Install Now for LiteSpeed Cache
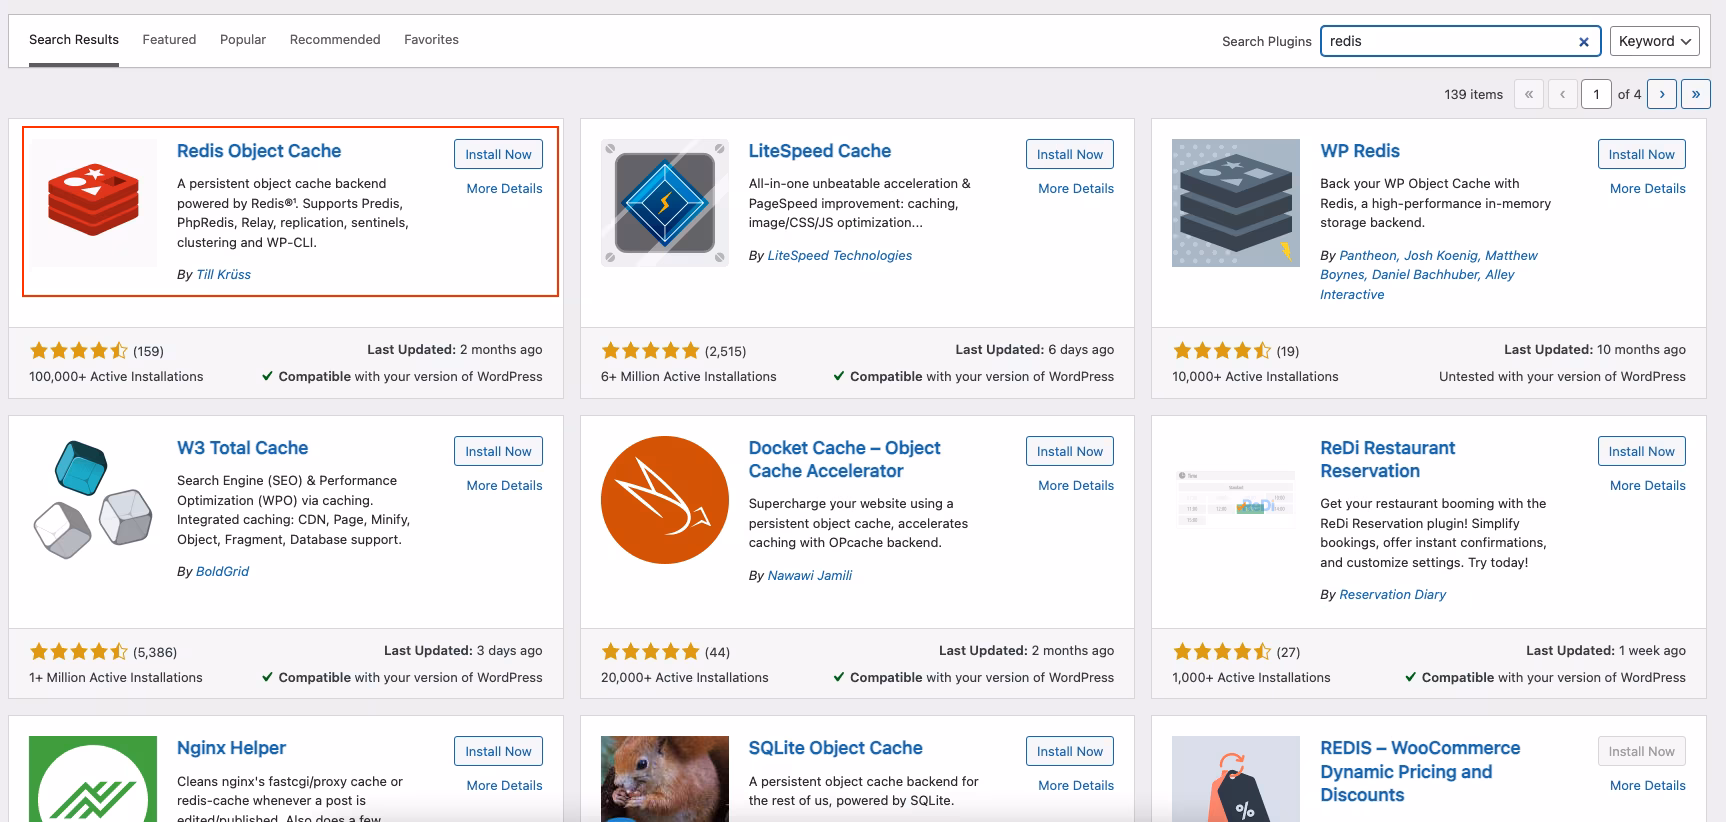1726x822 pixels. click(1070, 154)
